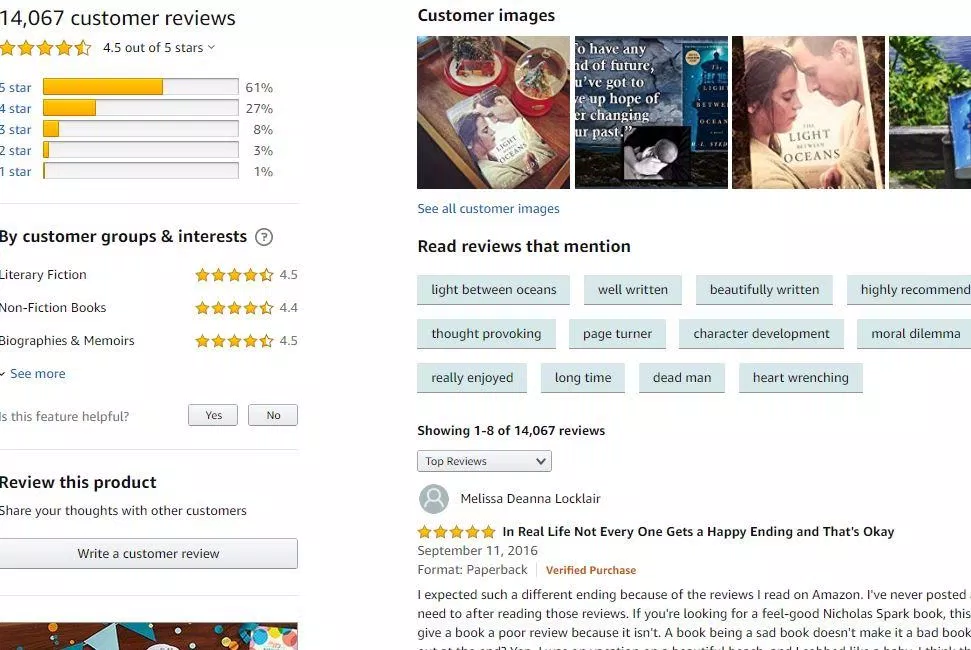Click No for feature helpful
971x650 pixels.
point(273,415)
